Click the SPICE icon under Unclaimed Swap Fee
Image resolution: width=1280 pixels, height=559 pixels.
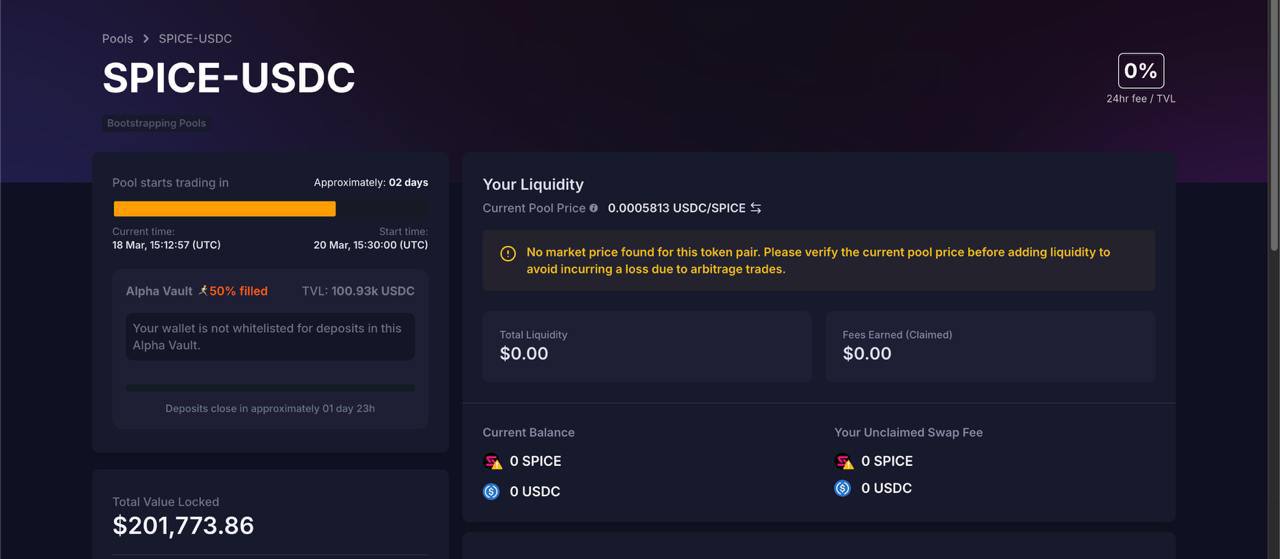pyautogui.click(x=844, y=462)
